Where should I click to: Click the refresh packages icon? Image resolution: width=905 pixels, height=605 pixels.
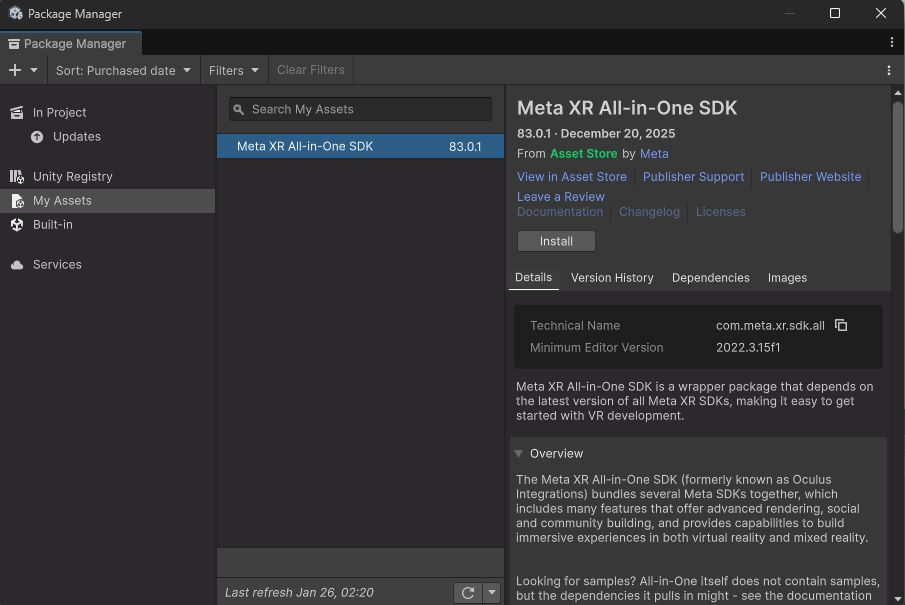tap(468, 591)
